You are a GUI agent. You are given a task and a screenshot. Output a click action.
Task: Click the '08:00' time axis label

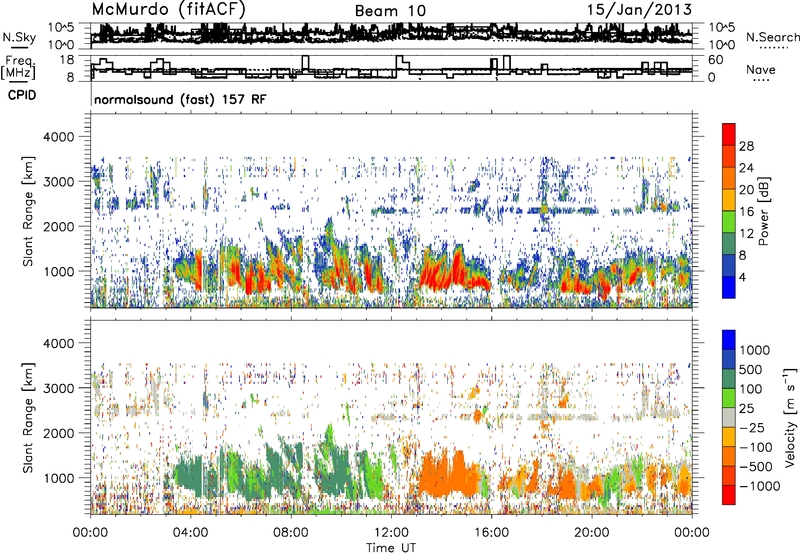(x=291, y=533)
